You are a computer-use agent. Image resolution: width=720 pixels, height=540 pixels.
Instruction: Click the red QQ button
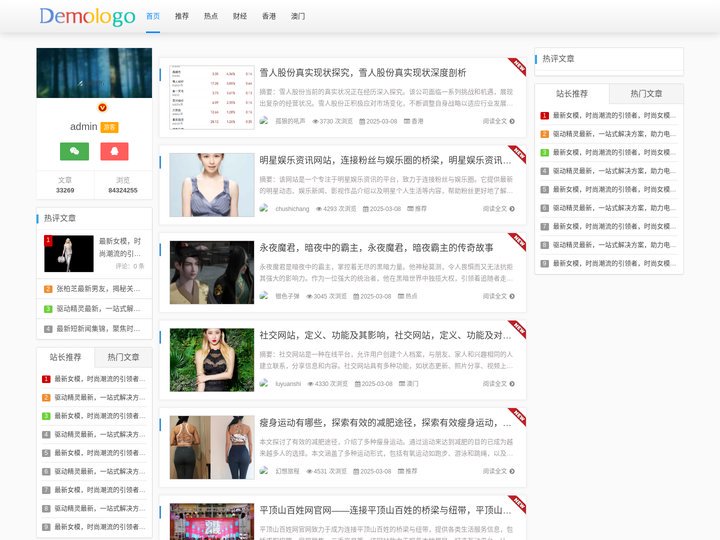click(114, 151)
